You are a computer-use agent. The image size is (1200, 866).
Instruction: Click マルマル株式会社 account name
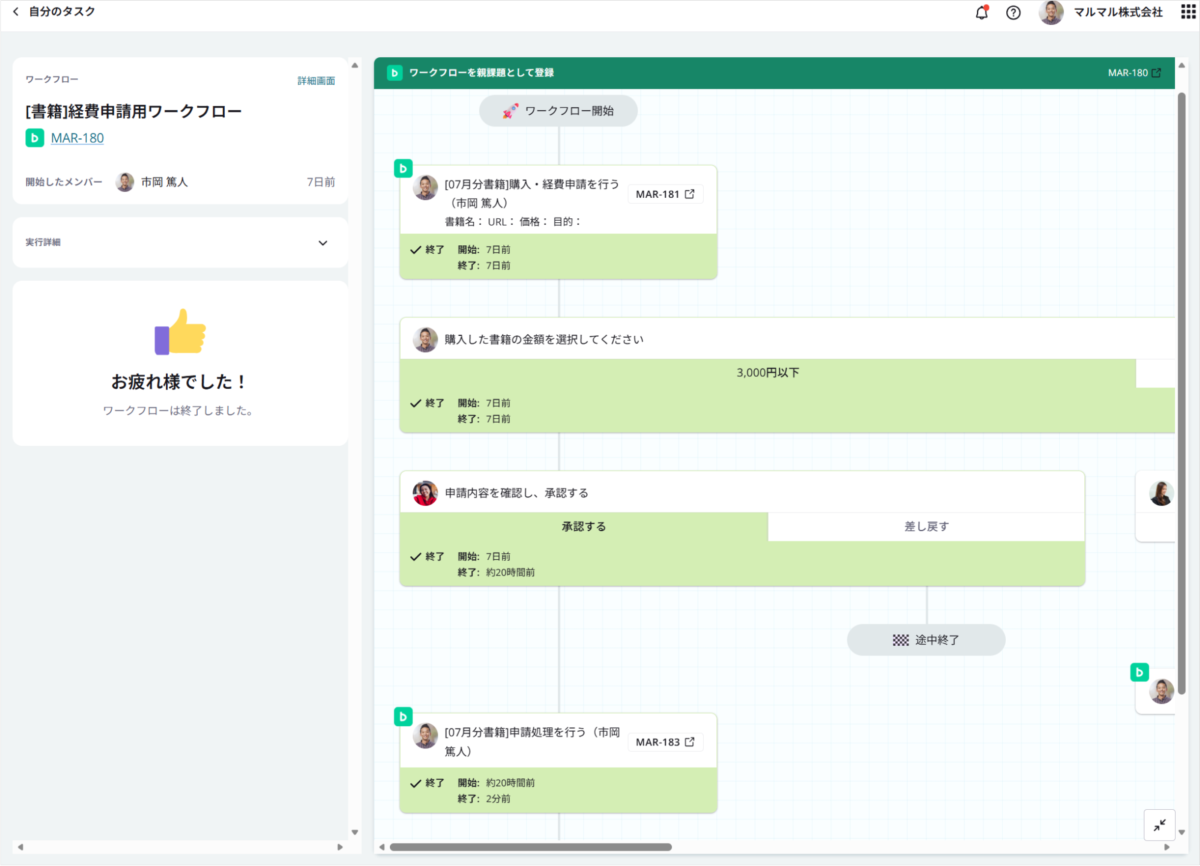1118,13
